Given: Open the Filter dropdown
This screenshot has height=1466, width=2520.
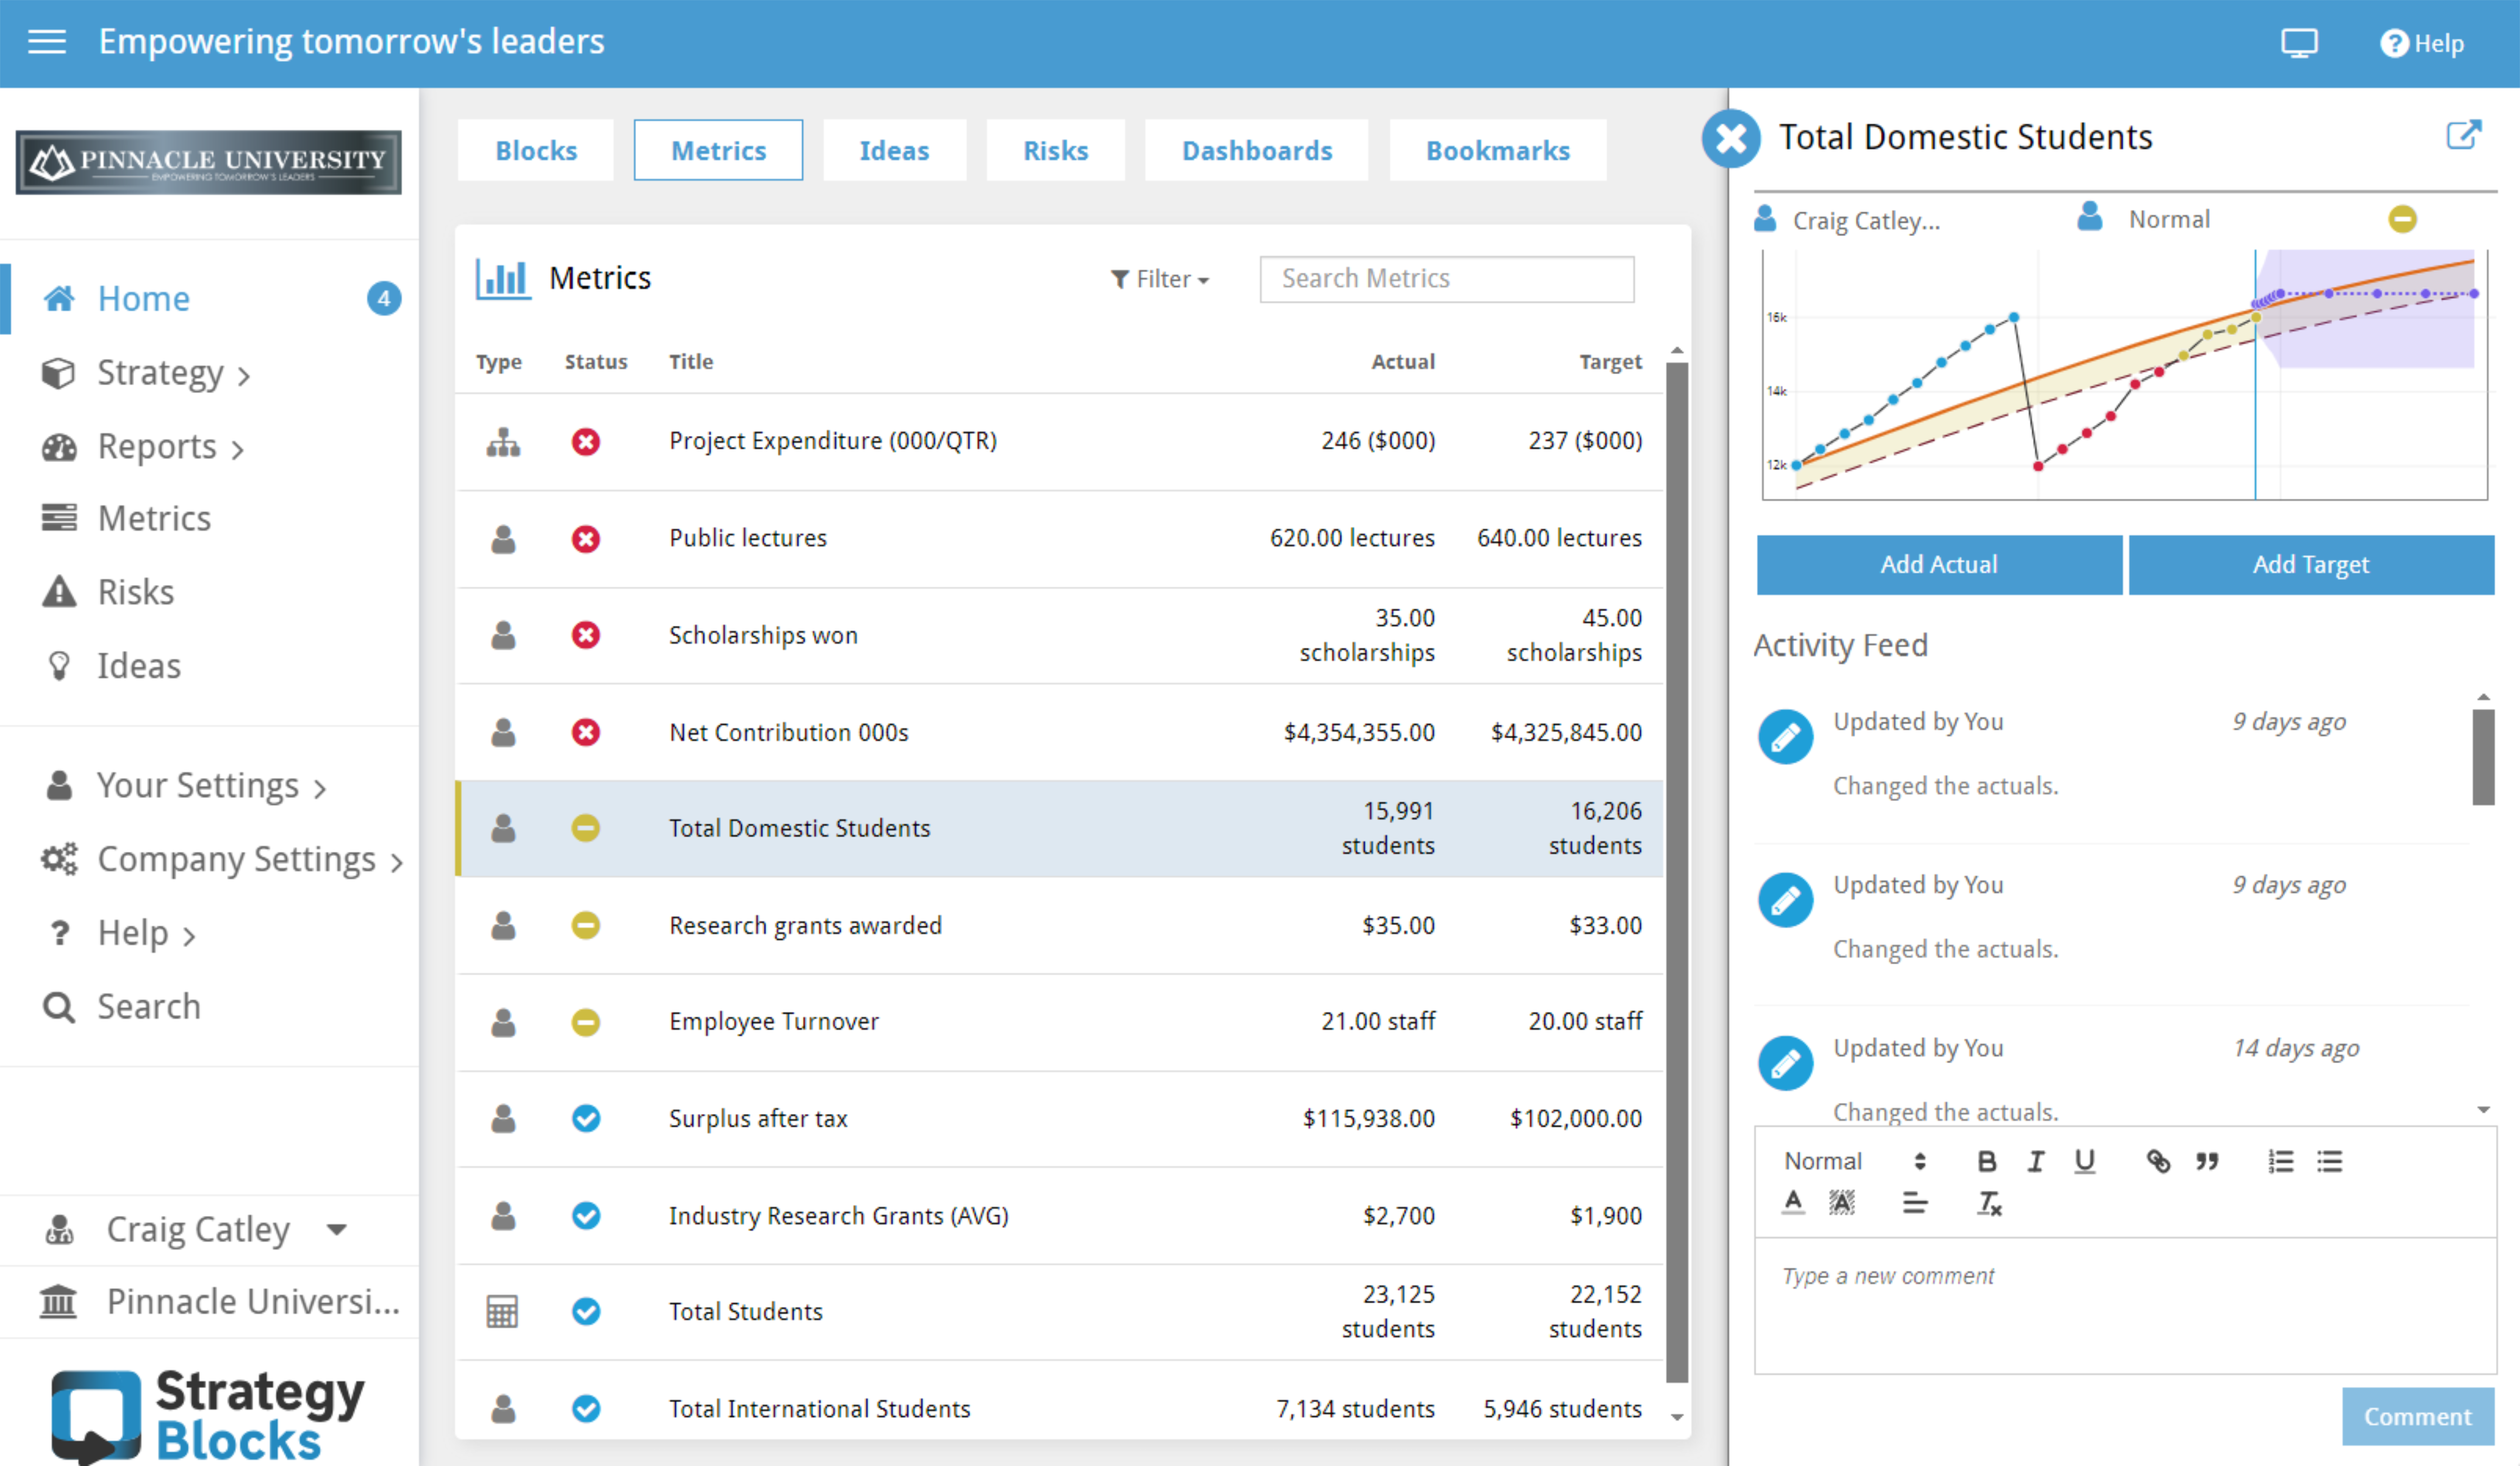Looking at the screenshot, I should (x=1160, y=279).
